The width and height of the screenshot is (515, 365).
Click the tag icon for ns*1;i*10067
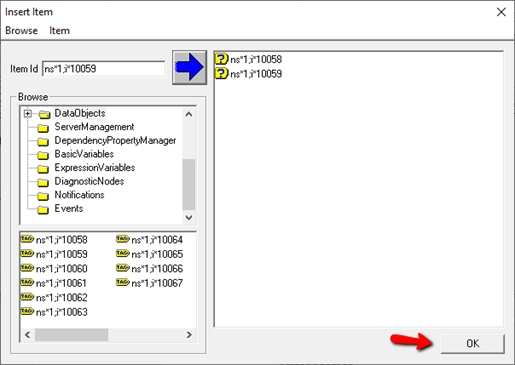pos(123,282)
